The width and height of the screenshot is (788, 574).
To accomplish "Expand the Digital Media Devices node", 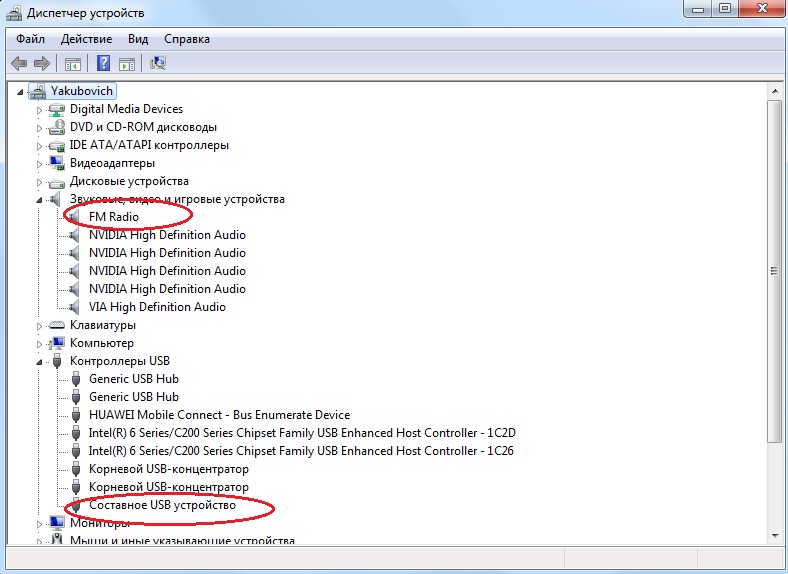I will tap(40, 110).
